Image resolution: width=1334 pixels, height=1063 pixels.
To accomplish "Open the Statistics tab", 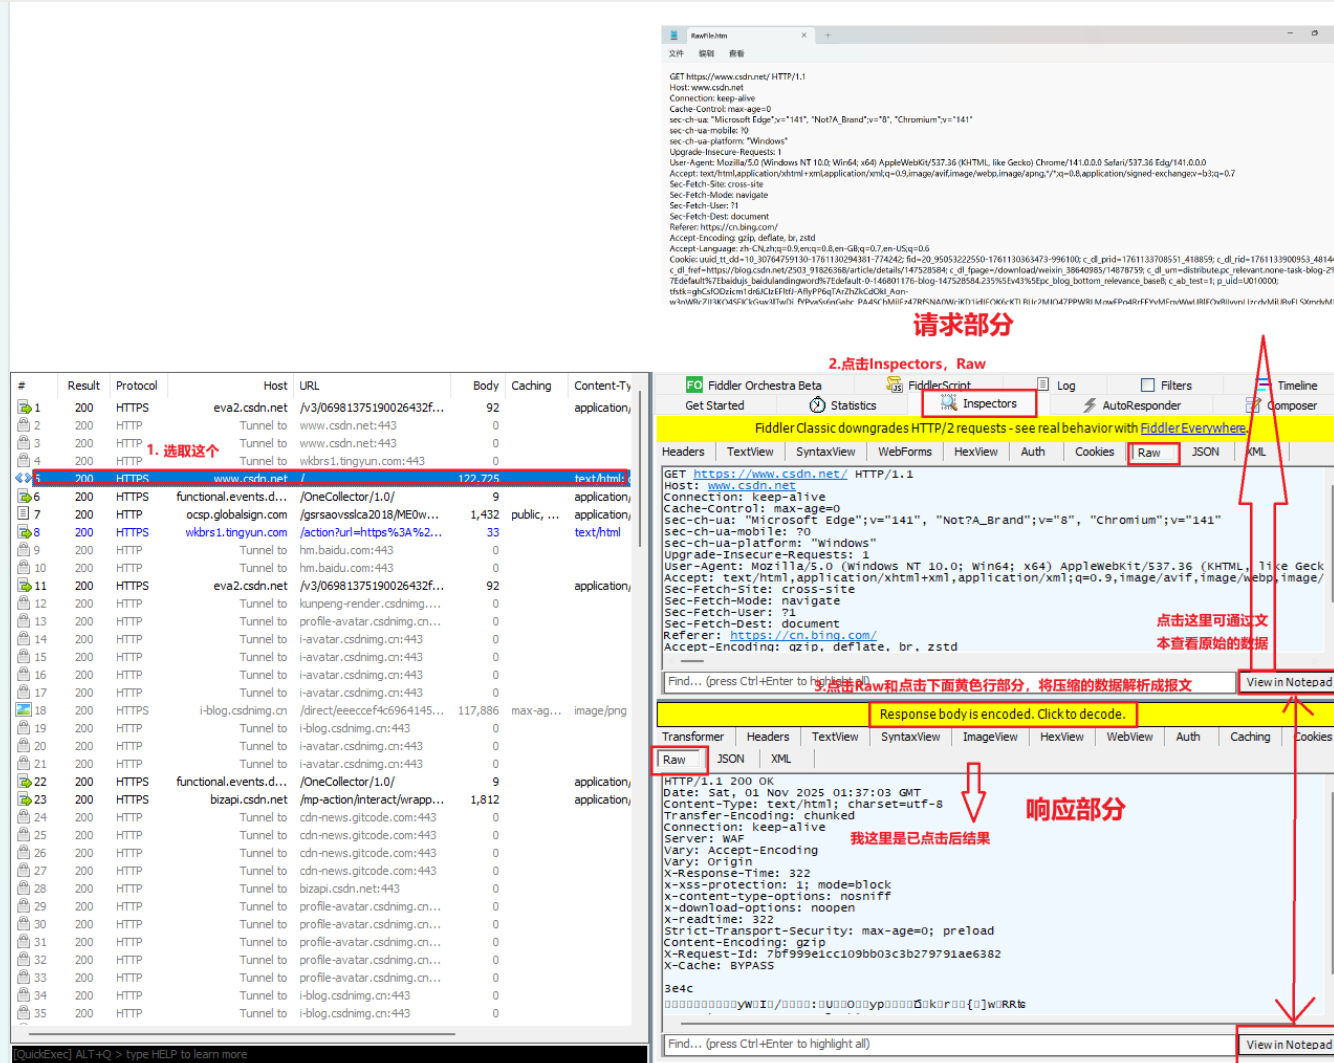I will coord(843,405).
